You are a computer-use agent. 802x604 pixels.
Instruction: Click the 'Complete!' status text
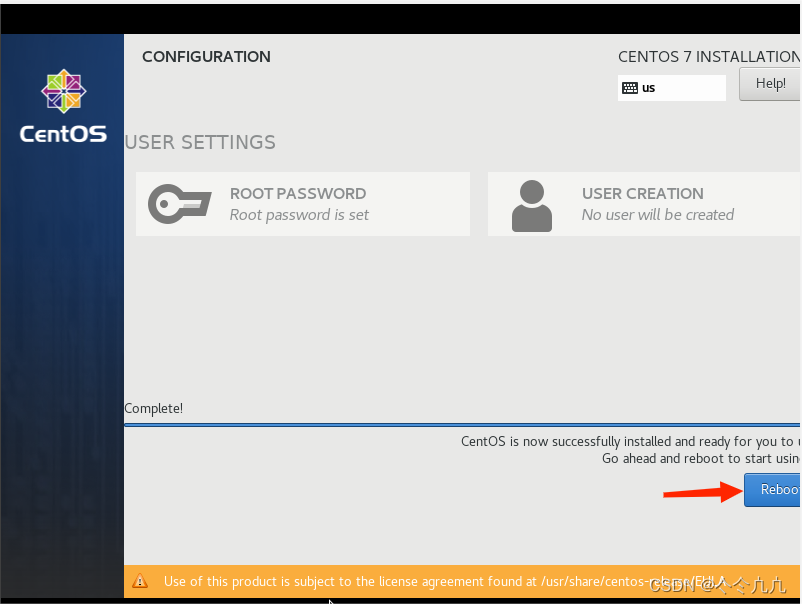click(153, 408)
